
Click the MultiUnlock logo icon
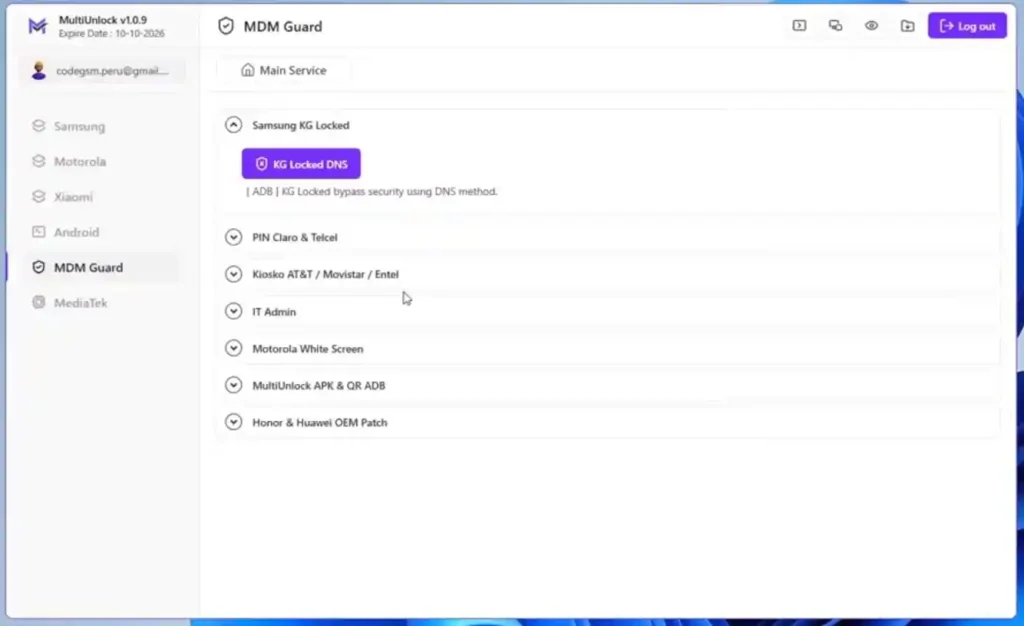[x=38, y=26]
